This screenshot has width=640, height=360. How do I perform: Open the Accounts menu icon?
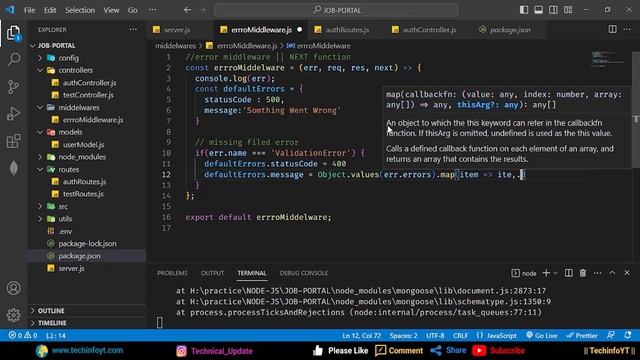click(x=13, y=288)
